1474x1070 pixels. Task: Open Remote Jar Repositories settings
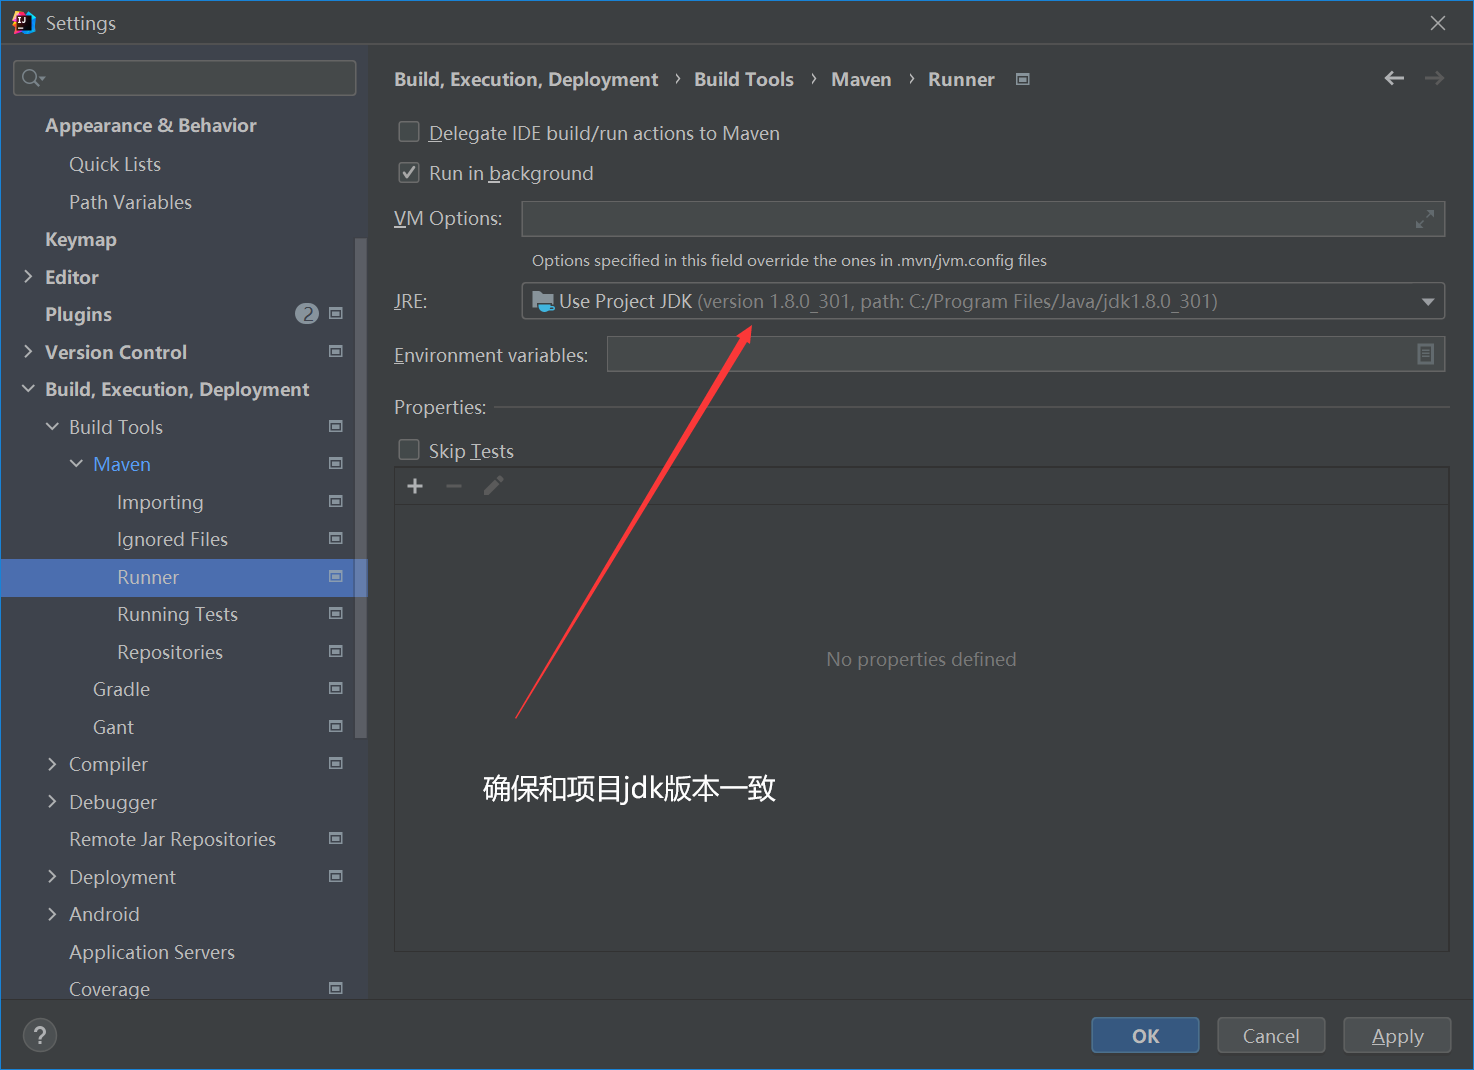(172, 839)
